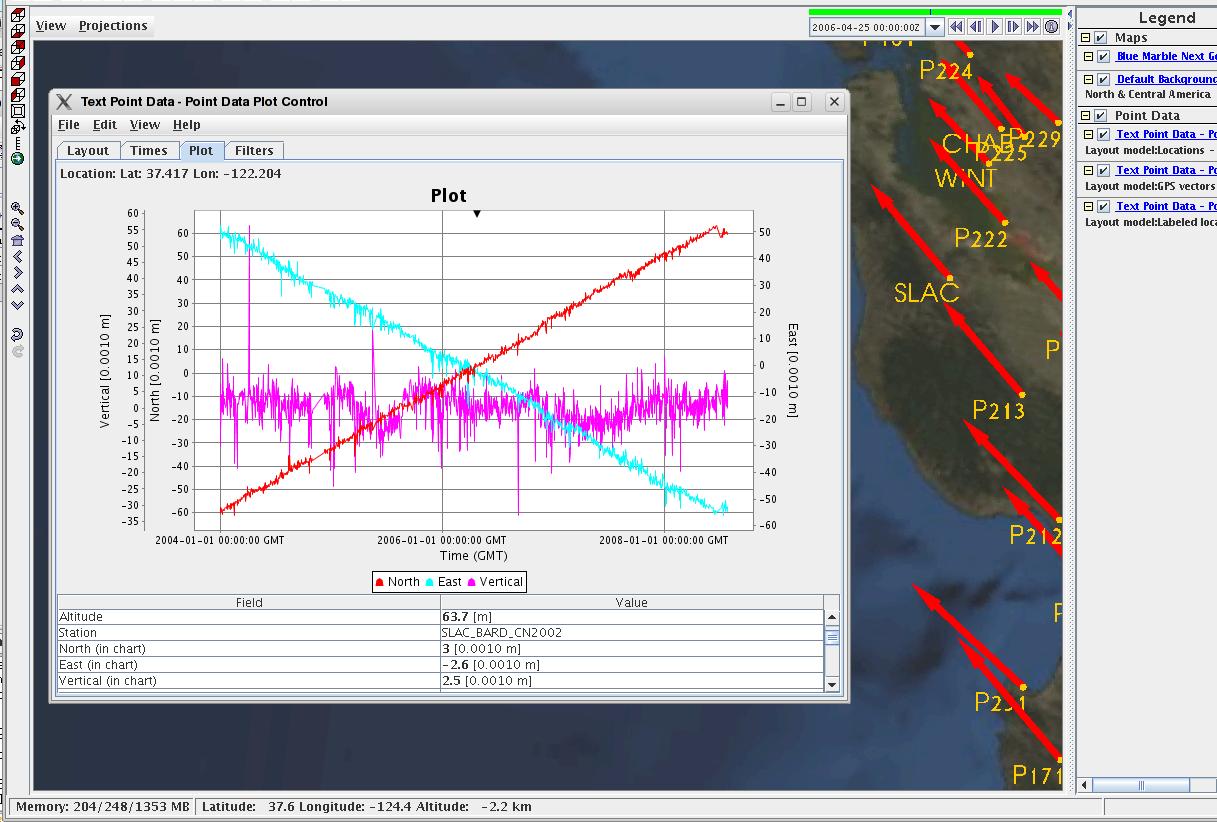Open Text Point Data link above Locations
This screenshot has width=1217, height=822.
pos(1166,135)
